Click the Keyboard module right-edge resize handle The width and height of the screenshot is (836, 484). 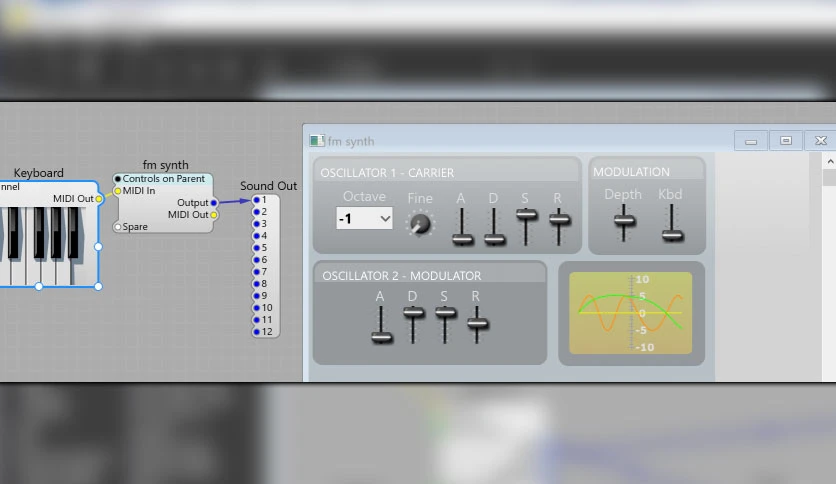pyautogui.click(x=98, y=247)
